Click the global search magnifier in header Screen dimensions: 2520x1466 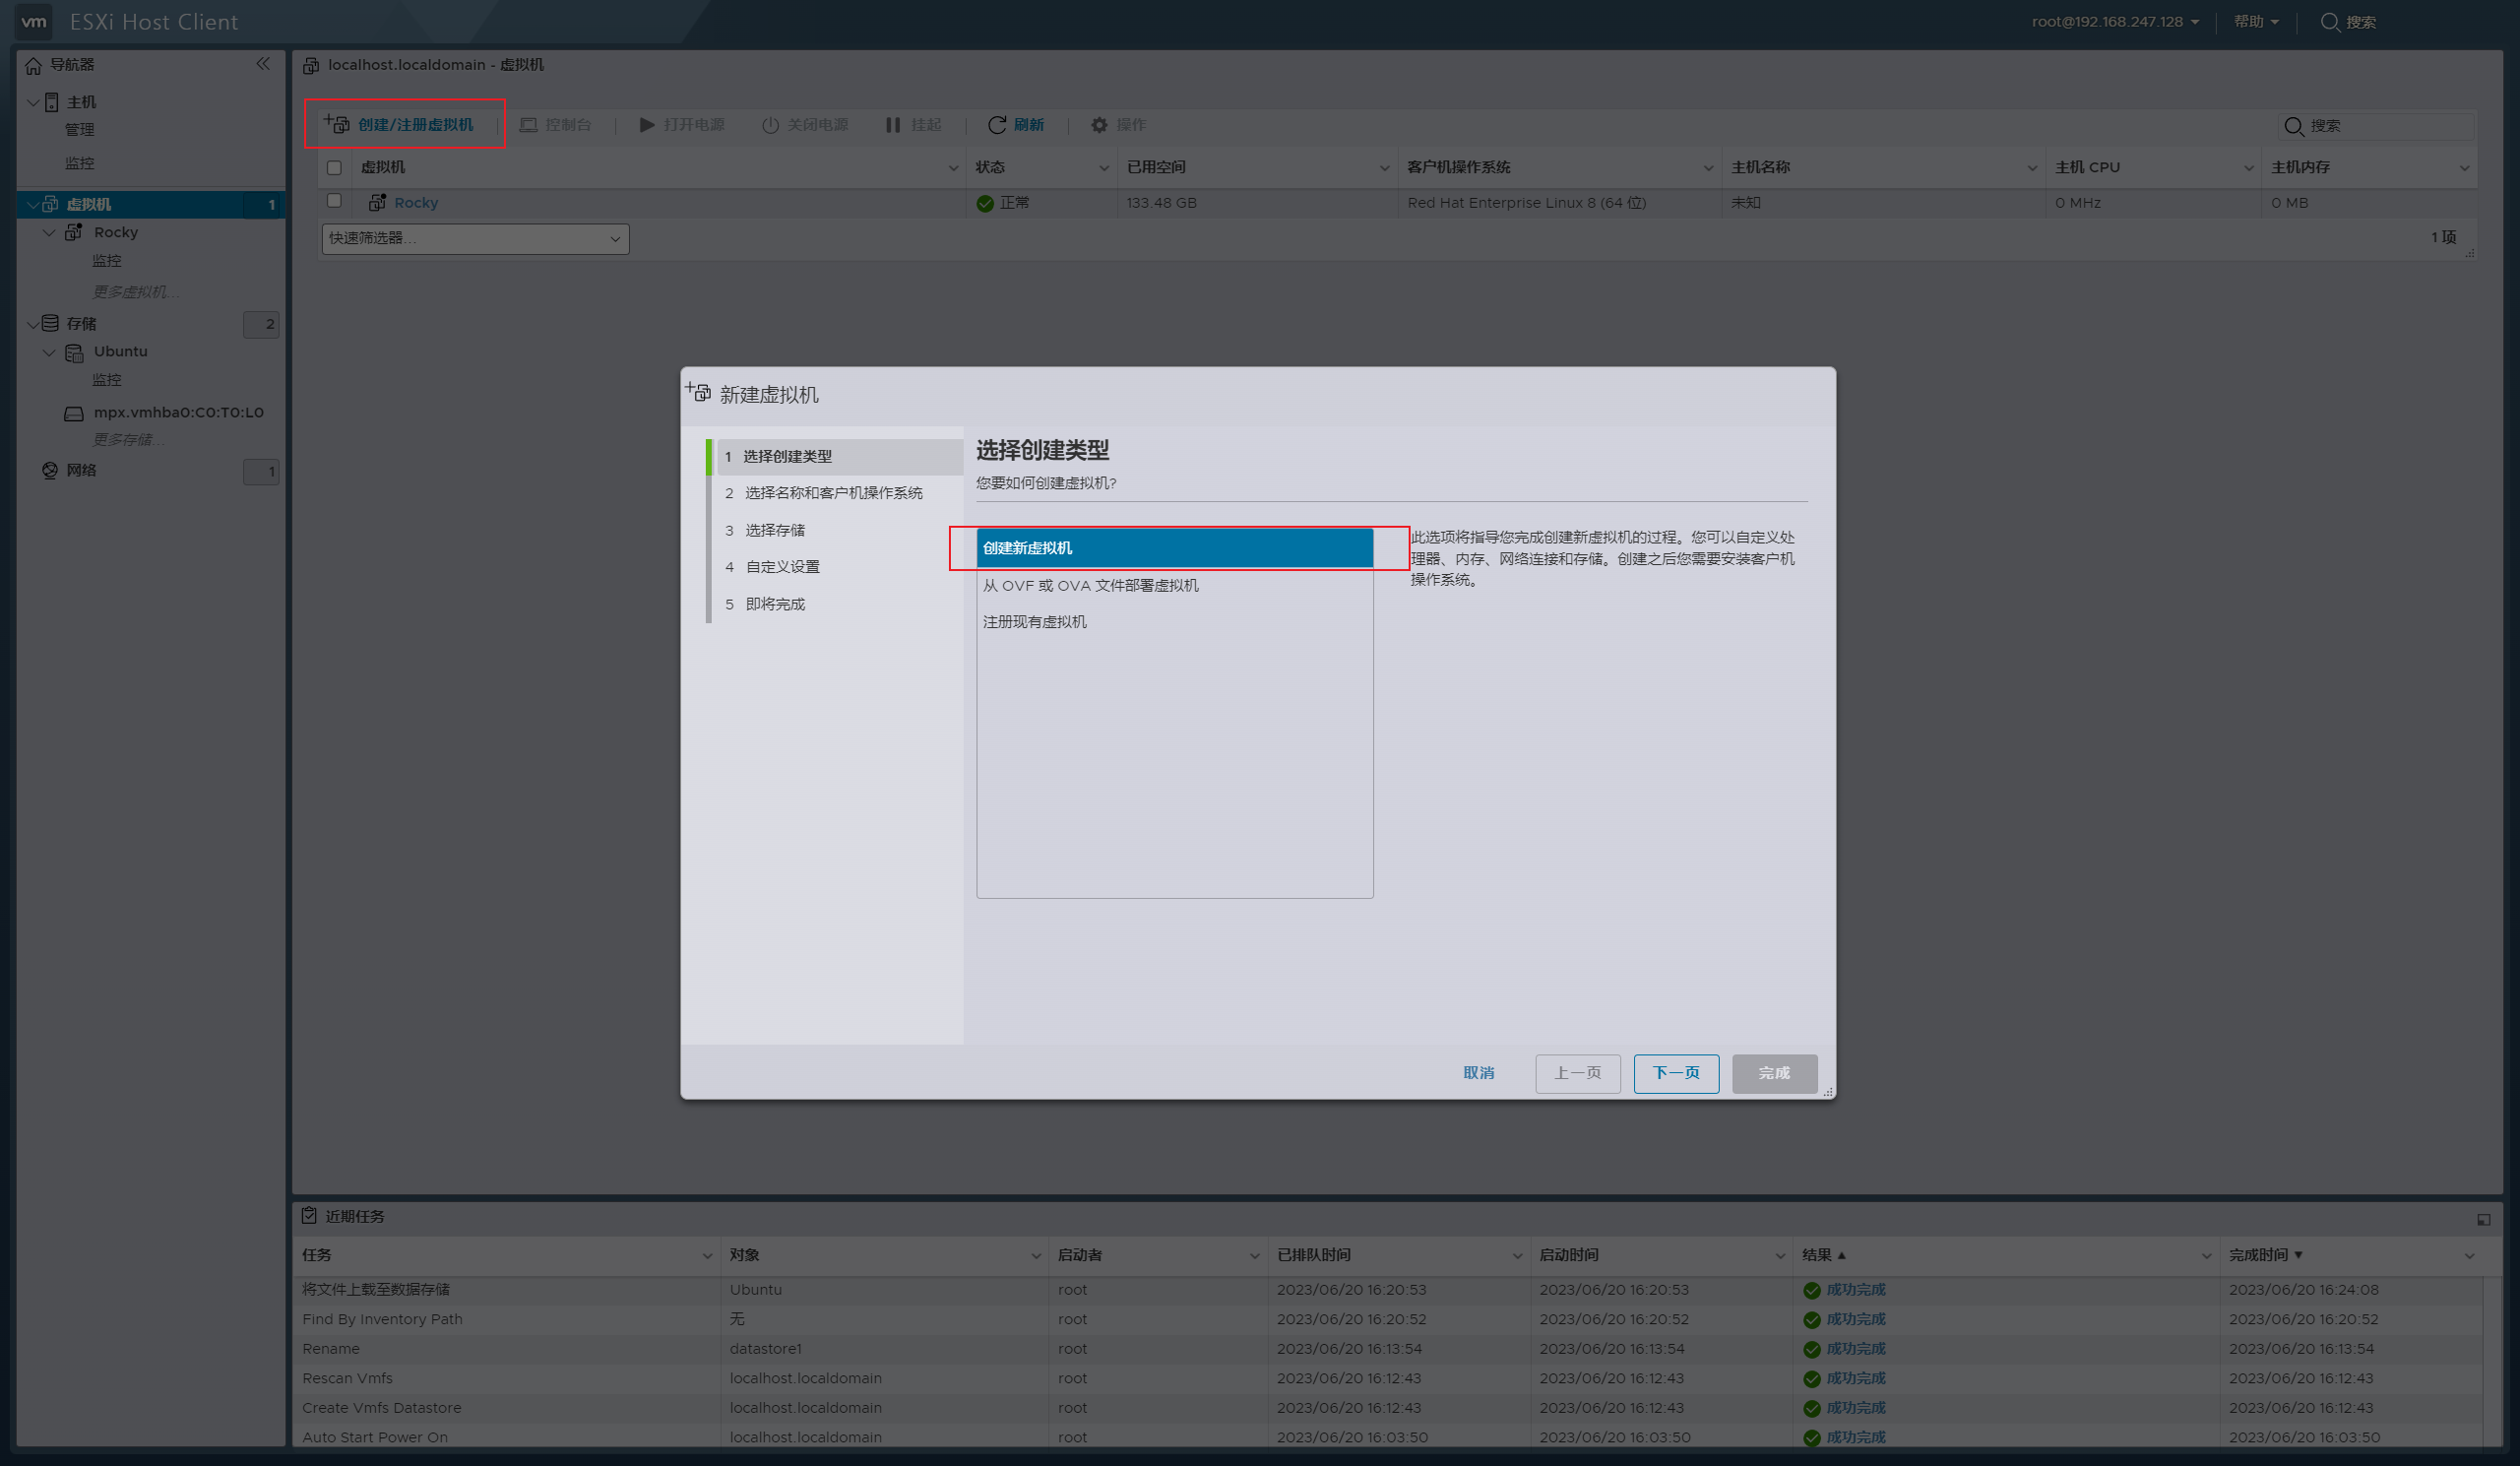(2330, 22)
